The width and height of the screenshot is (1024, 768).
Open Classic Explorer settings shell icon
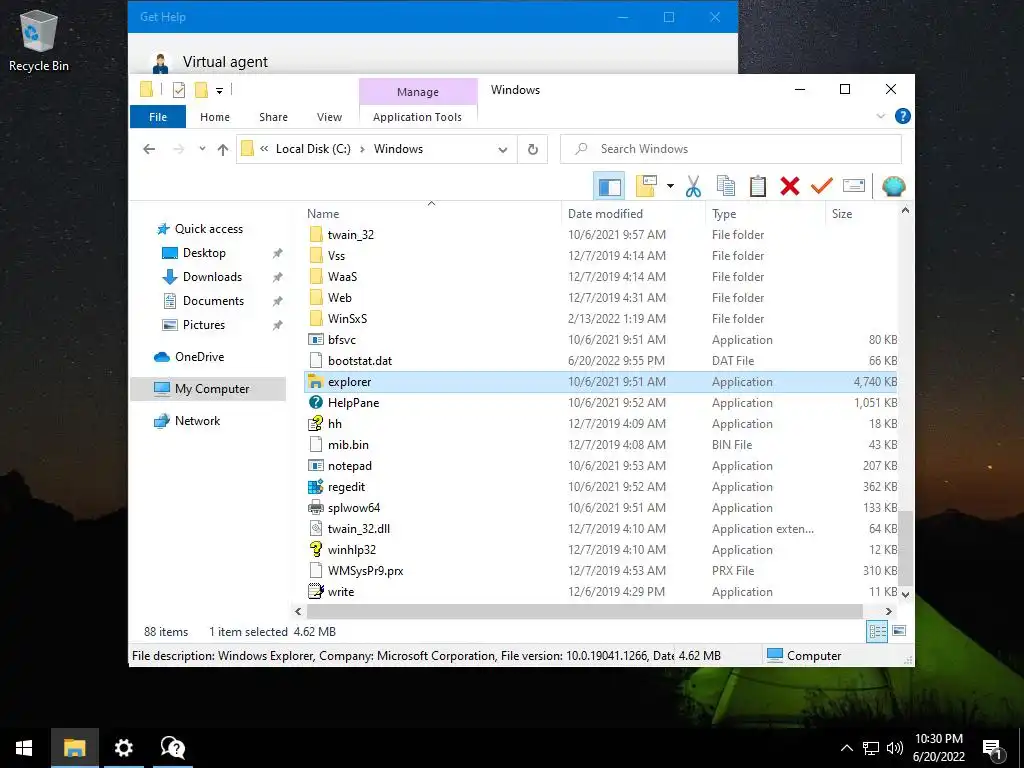pos(893,187)
